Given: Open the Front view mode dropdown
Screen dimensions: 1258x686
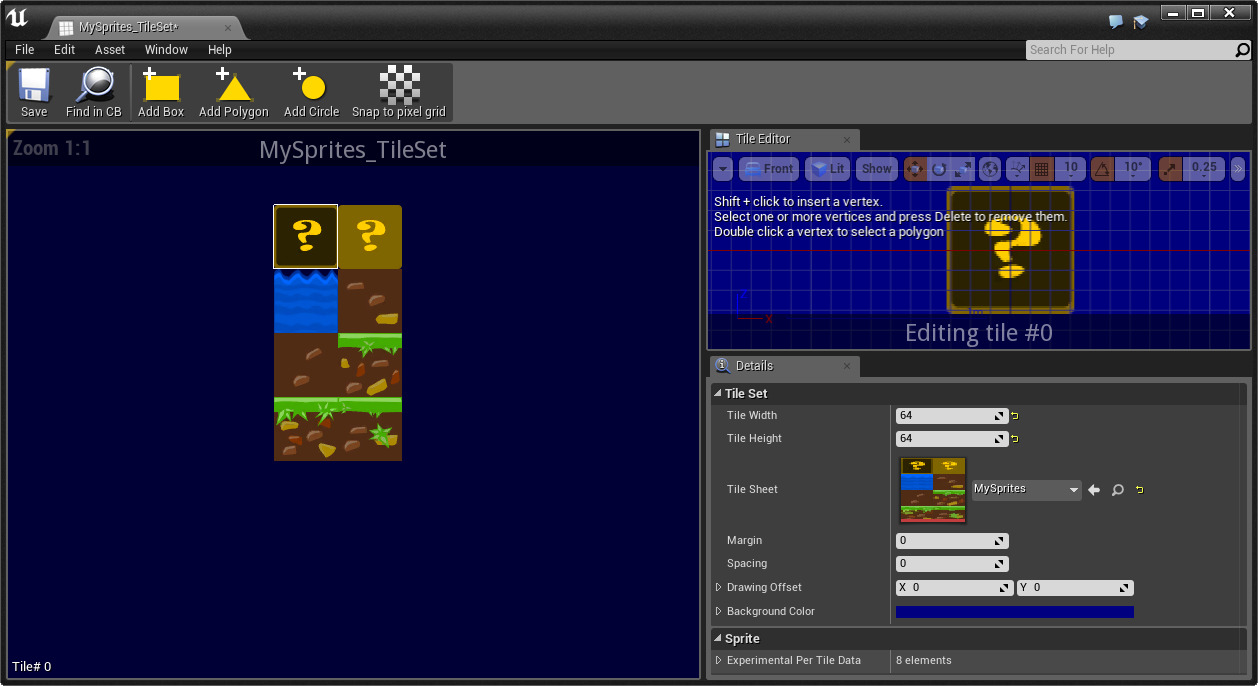Looking at the screenshot, I should (x=769, y=169).
